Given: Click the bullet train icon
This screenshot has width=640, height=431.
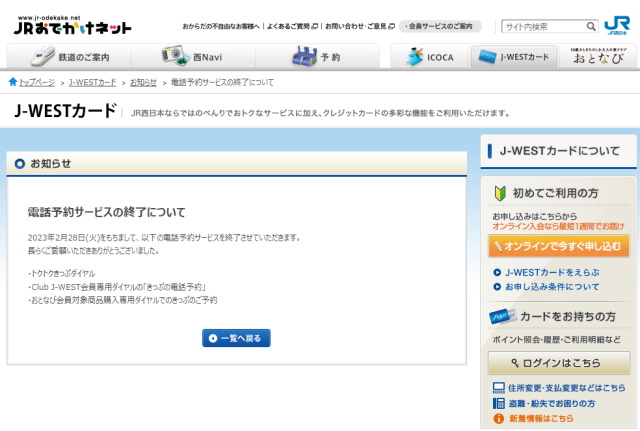Looking at the screenshot, I should (x=42, y=56).
